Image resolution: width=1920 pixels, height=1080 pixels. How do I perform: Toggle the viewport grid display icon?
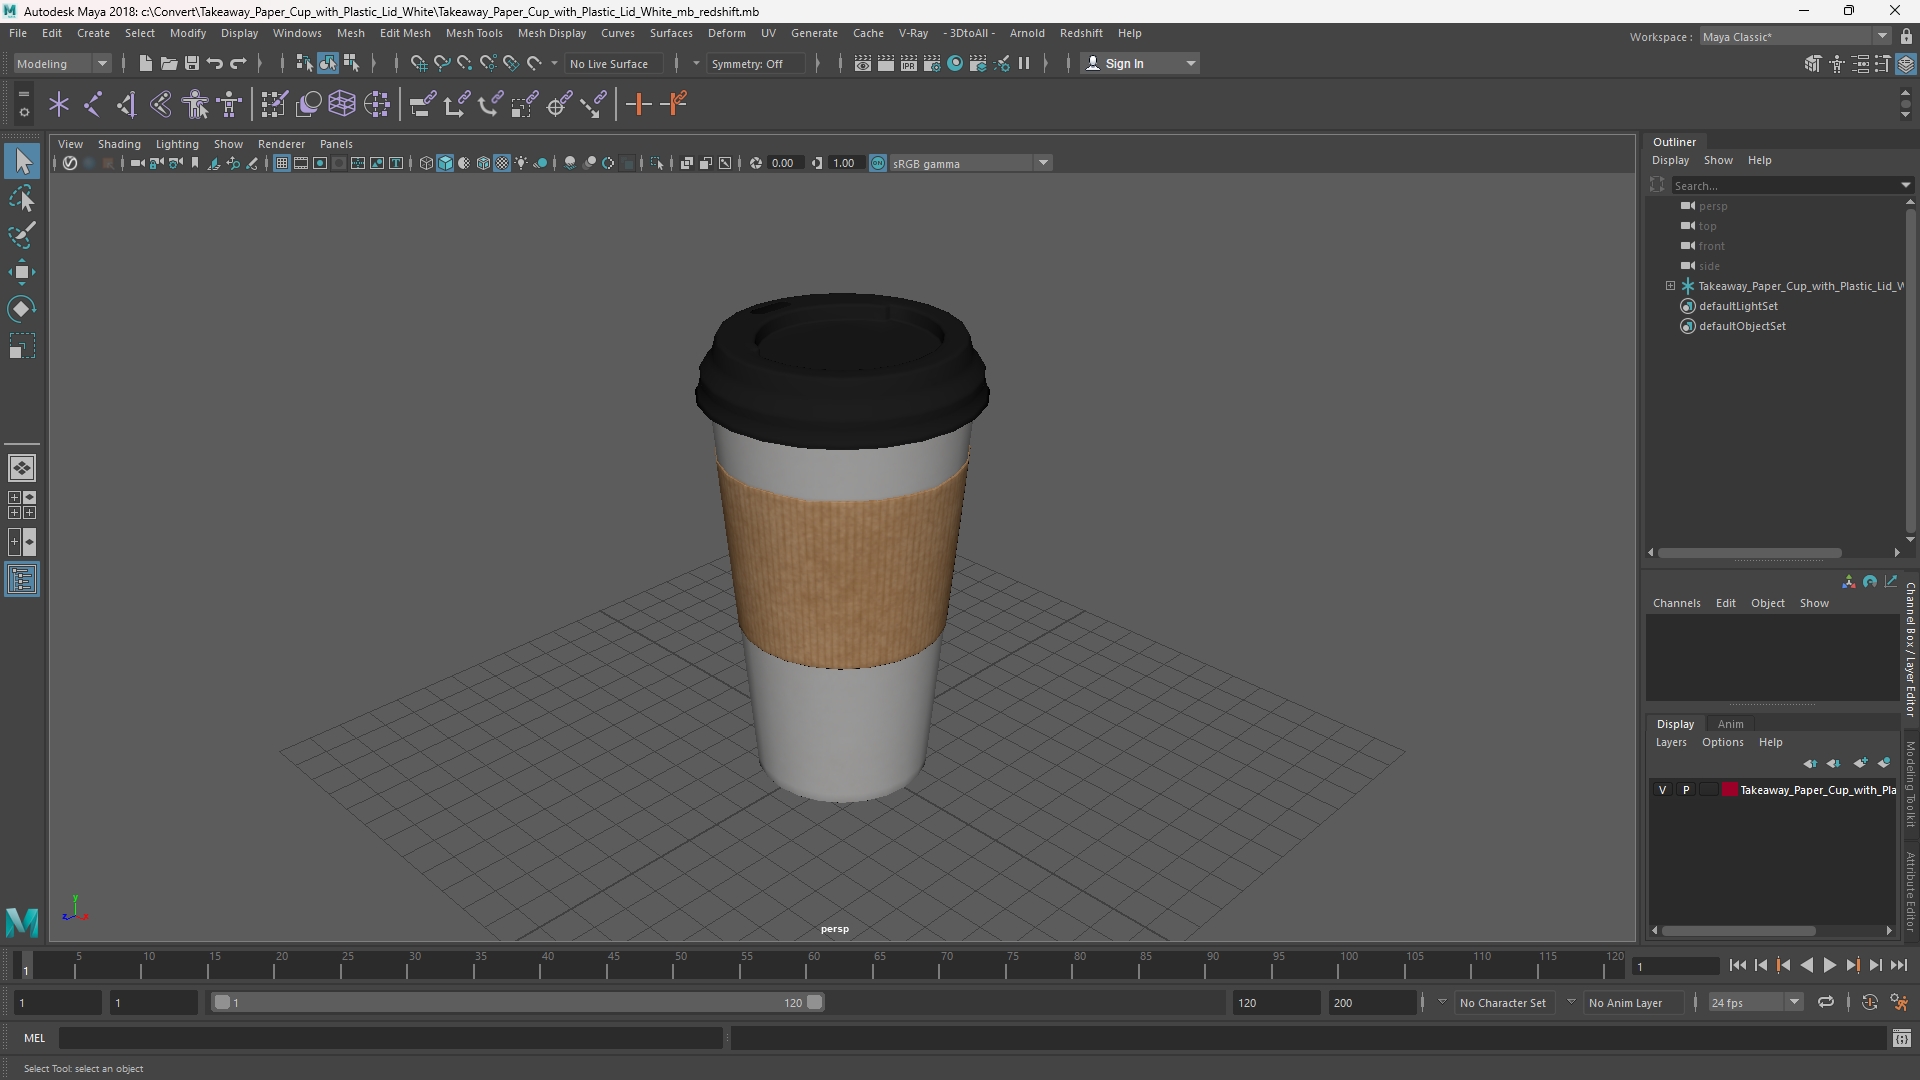coord(282,163)
